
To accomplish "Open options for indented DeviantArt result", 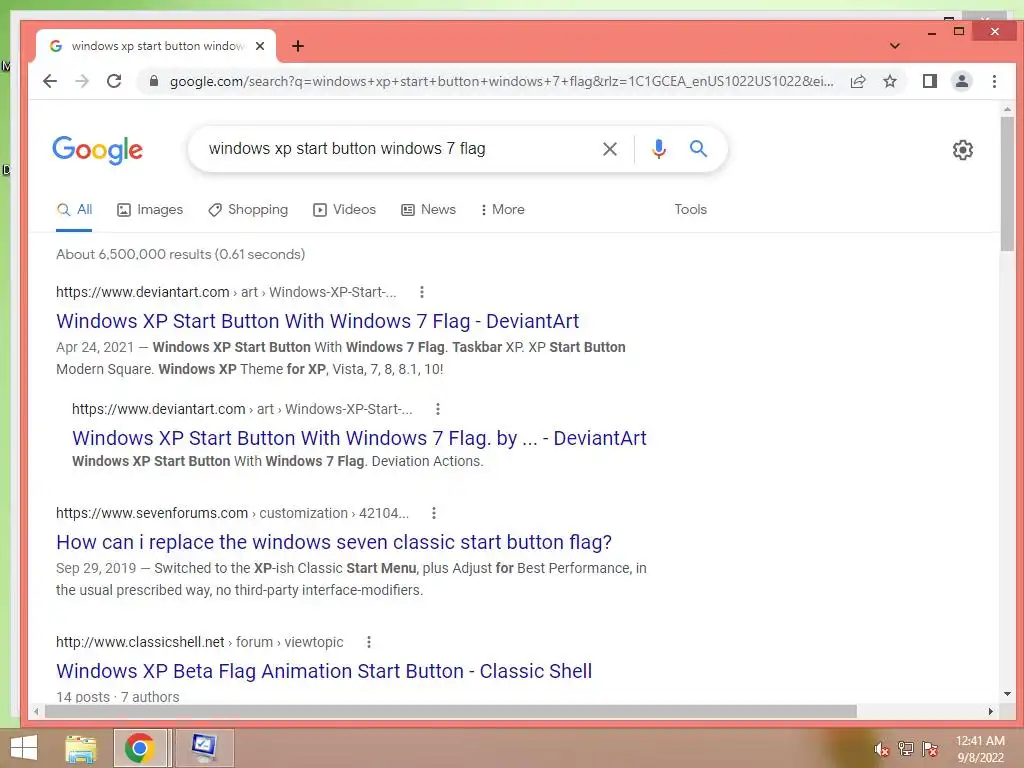I will pyautogui.click(x=438, y=409).
